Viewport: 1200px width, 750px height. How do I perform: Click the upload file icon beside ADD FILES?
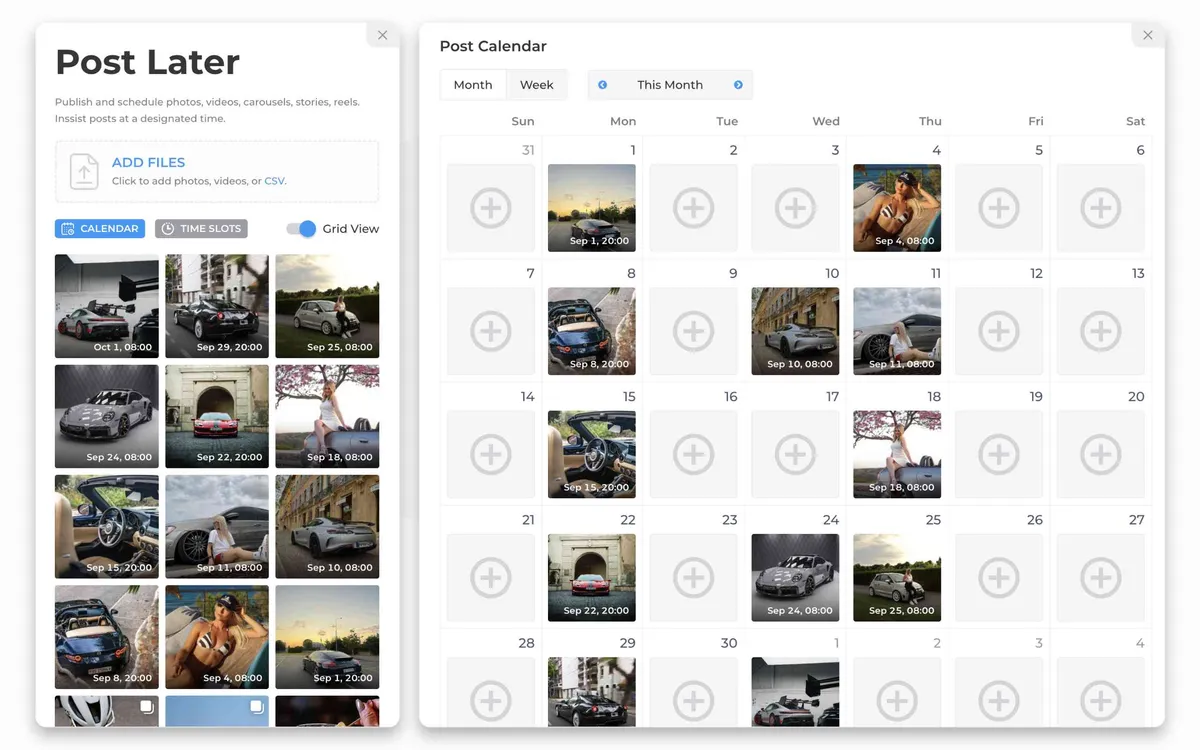click(84, 171)
